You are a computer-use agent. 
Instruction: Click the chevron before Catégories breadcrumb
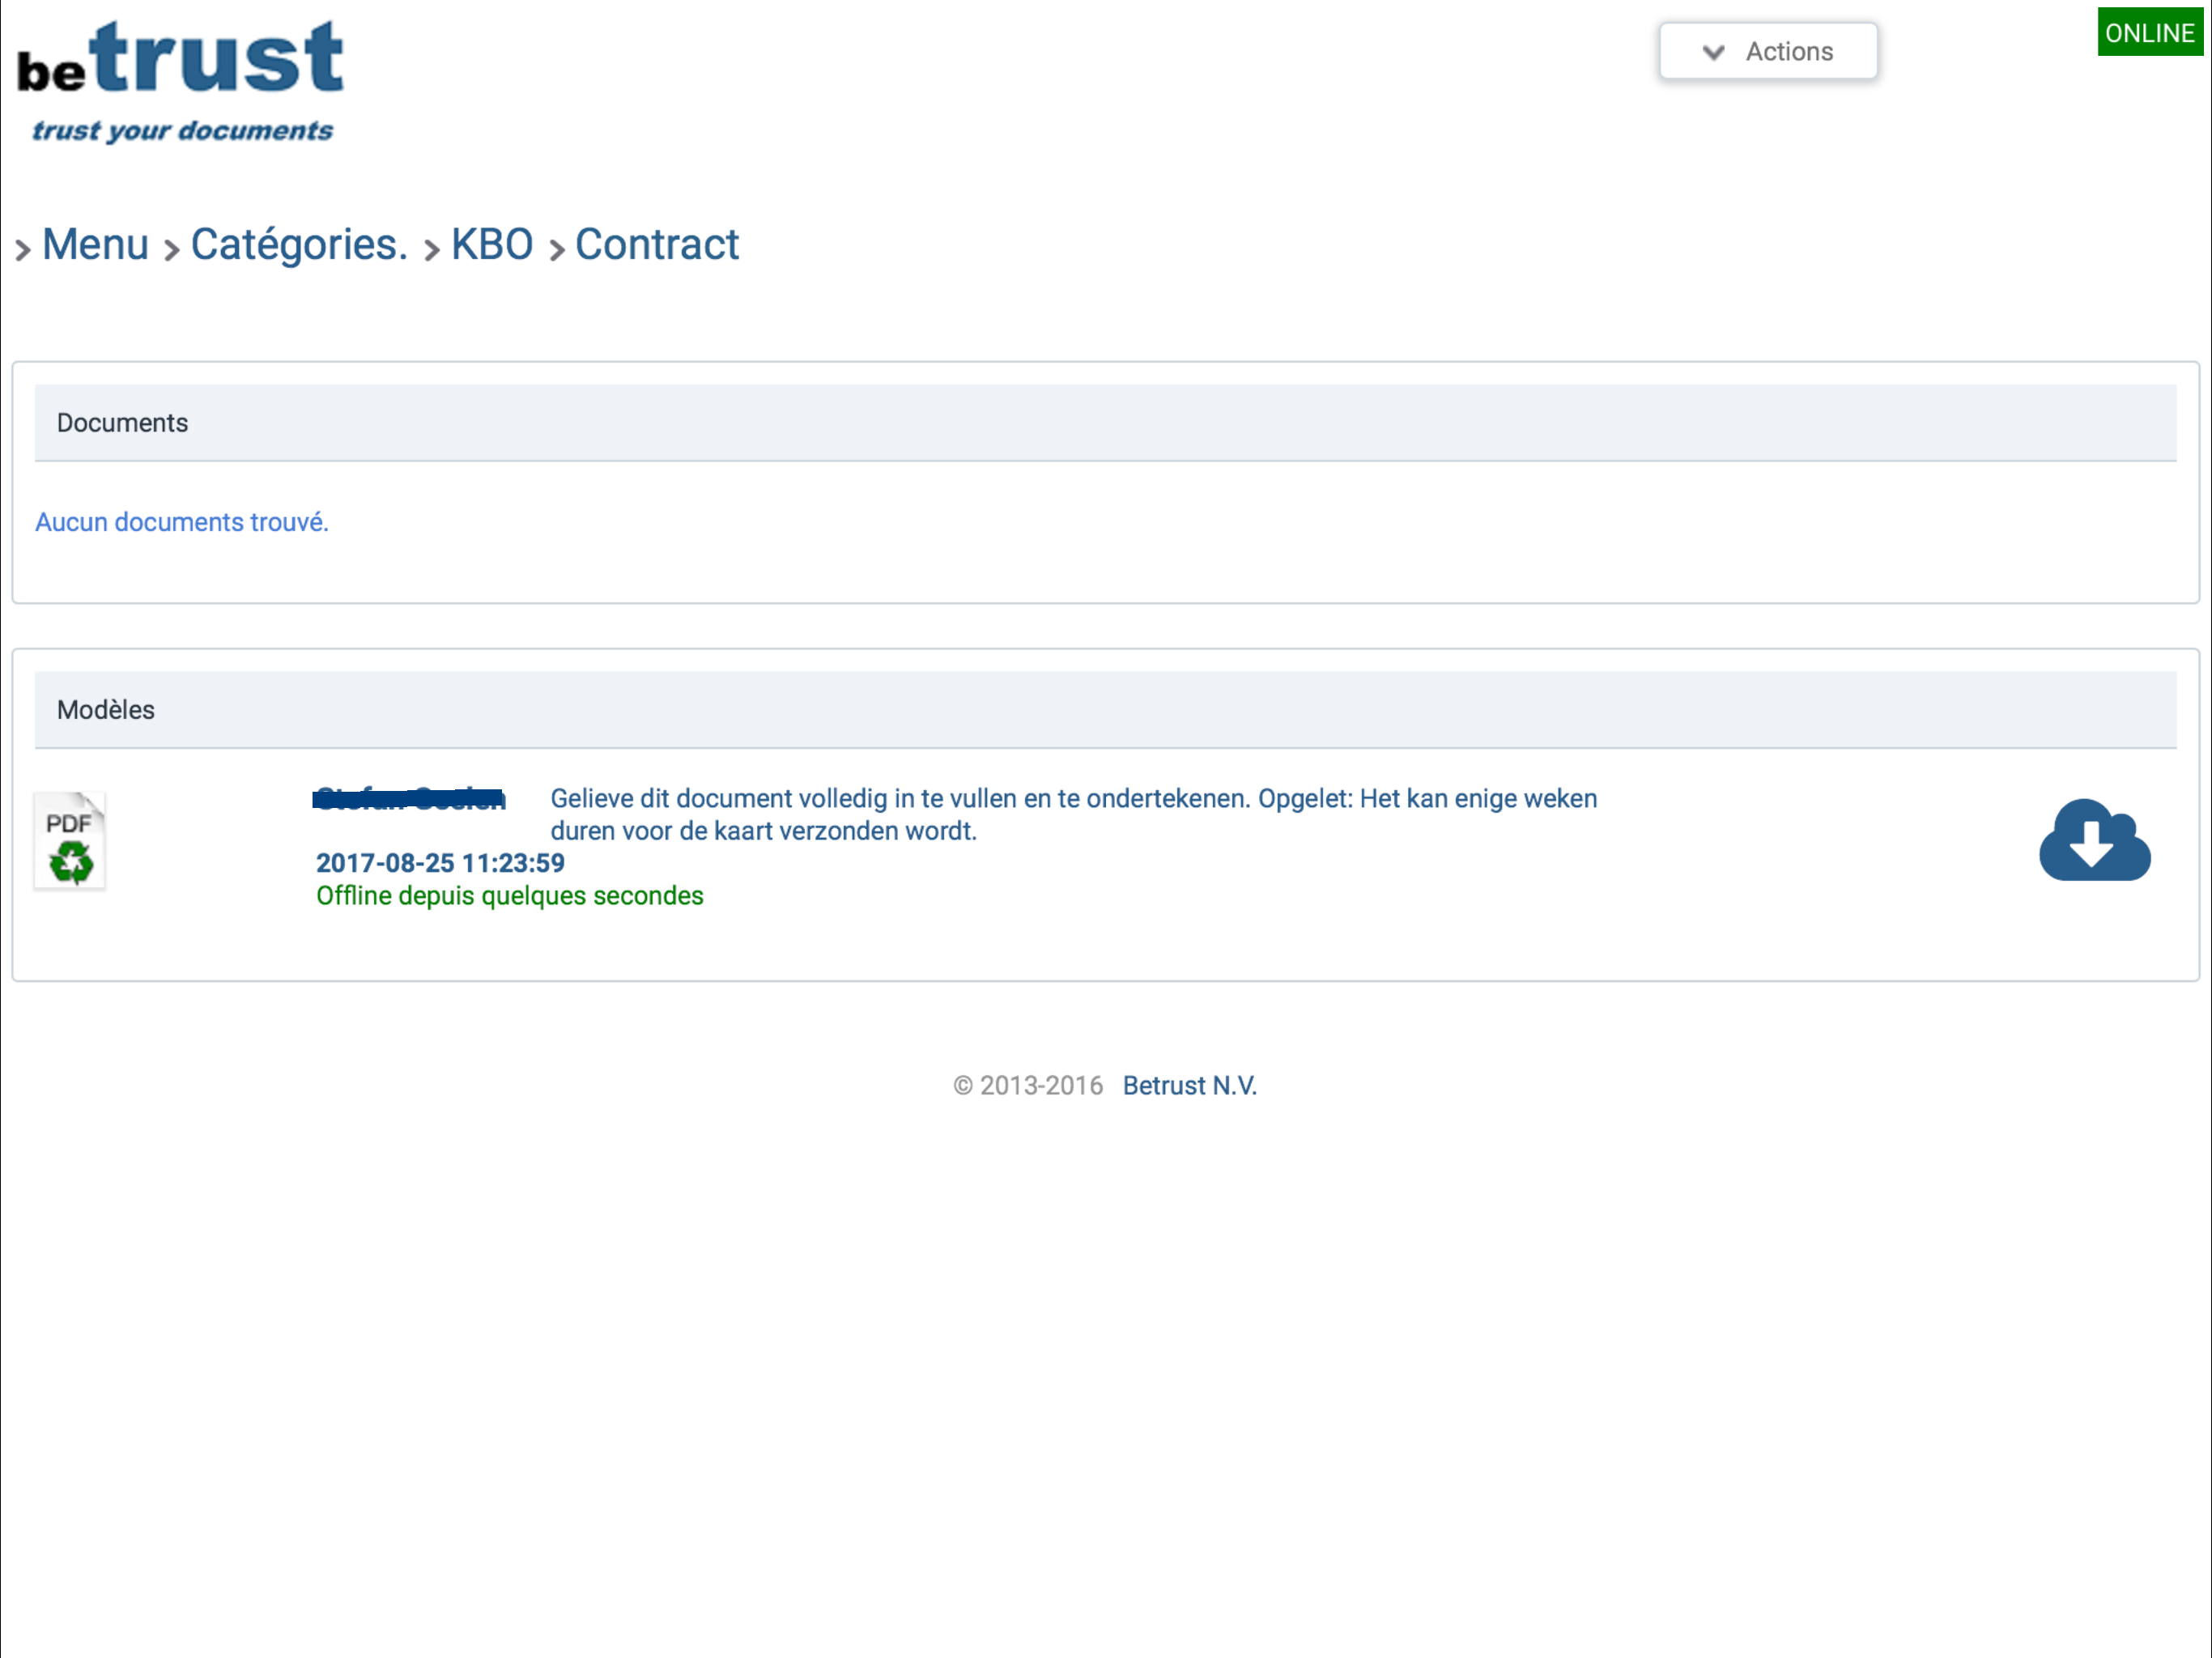pyautogui.click(x=172, y=249)
